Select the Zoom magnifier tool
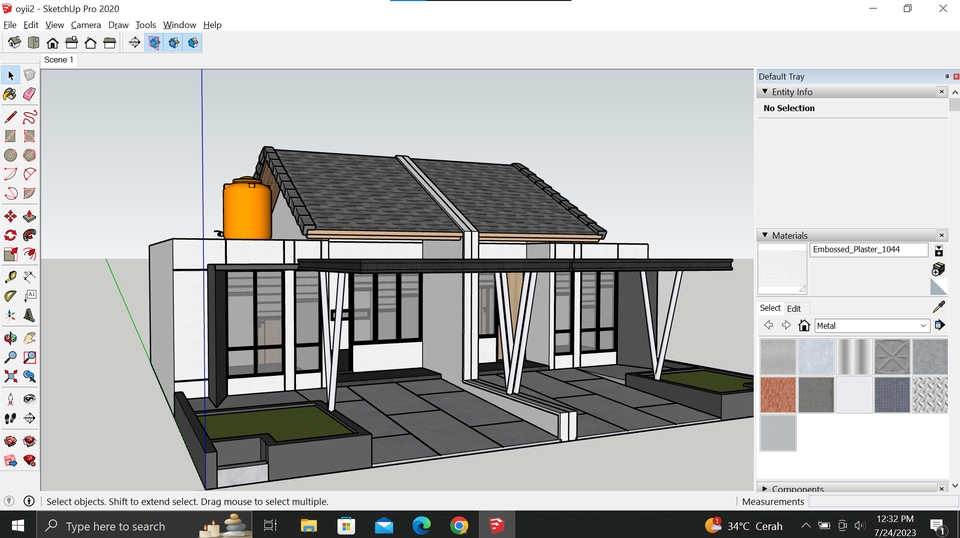The image size is (960, 538). click(10, 357)
